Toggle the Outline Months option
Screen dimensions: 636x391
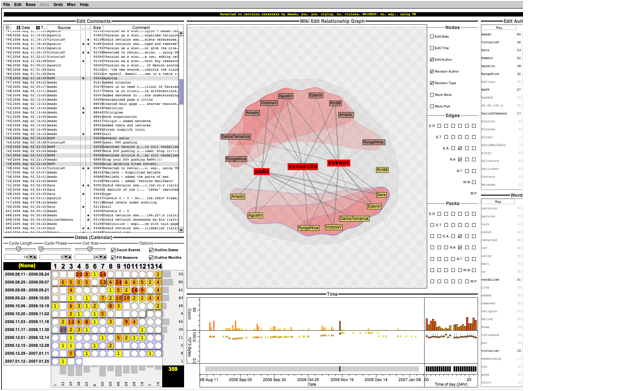point(151,258)
